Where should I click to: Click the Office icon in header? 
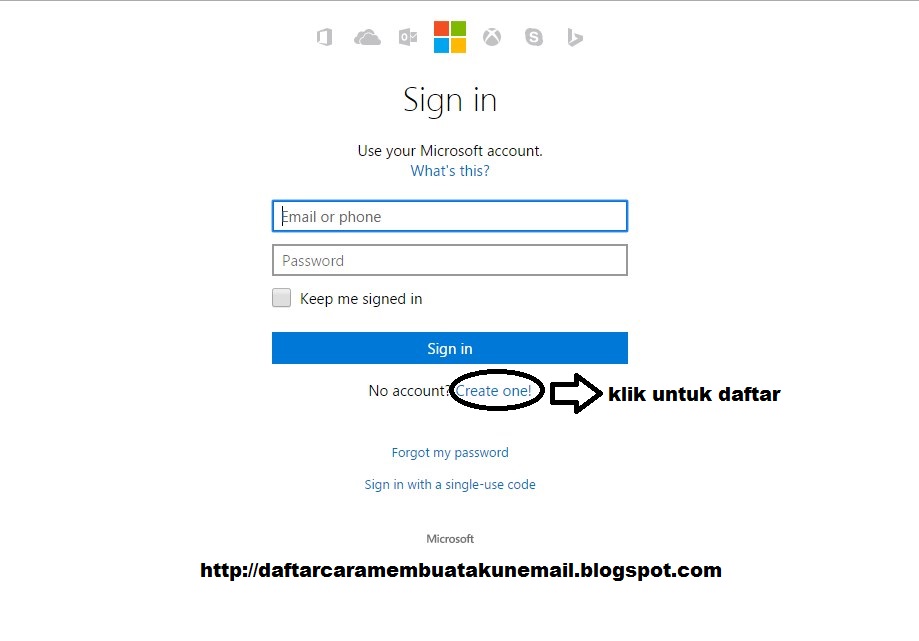[324, 37]
